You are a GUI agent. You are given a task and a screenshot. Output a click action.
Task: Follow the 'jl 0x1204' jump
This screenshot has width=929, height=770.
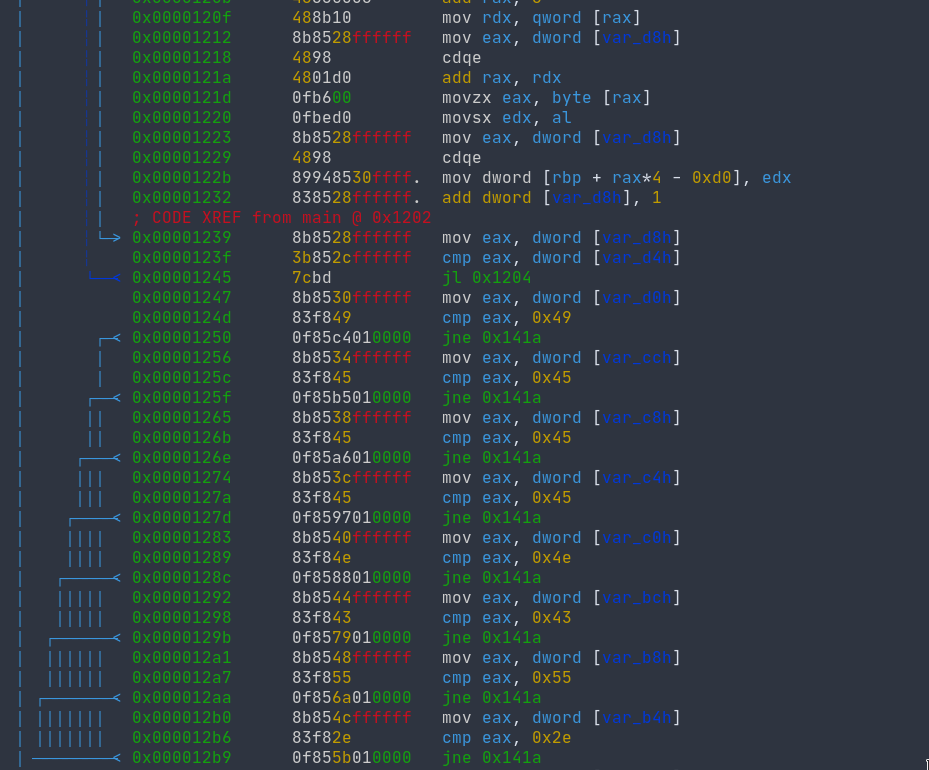pyautogui.click(x=486, y=278)
